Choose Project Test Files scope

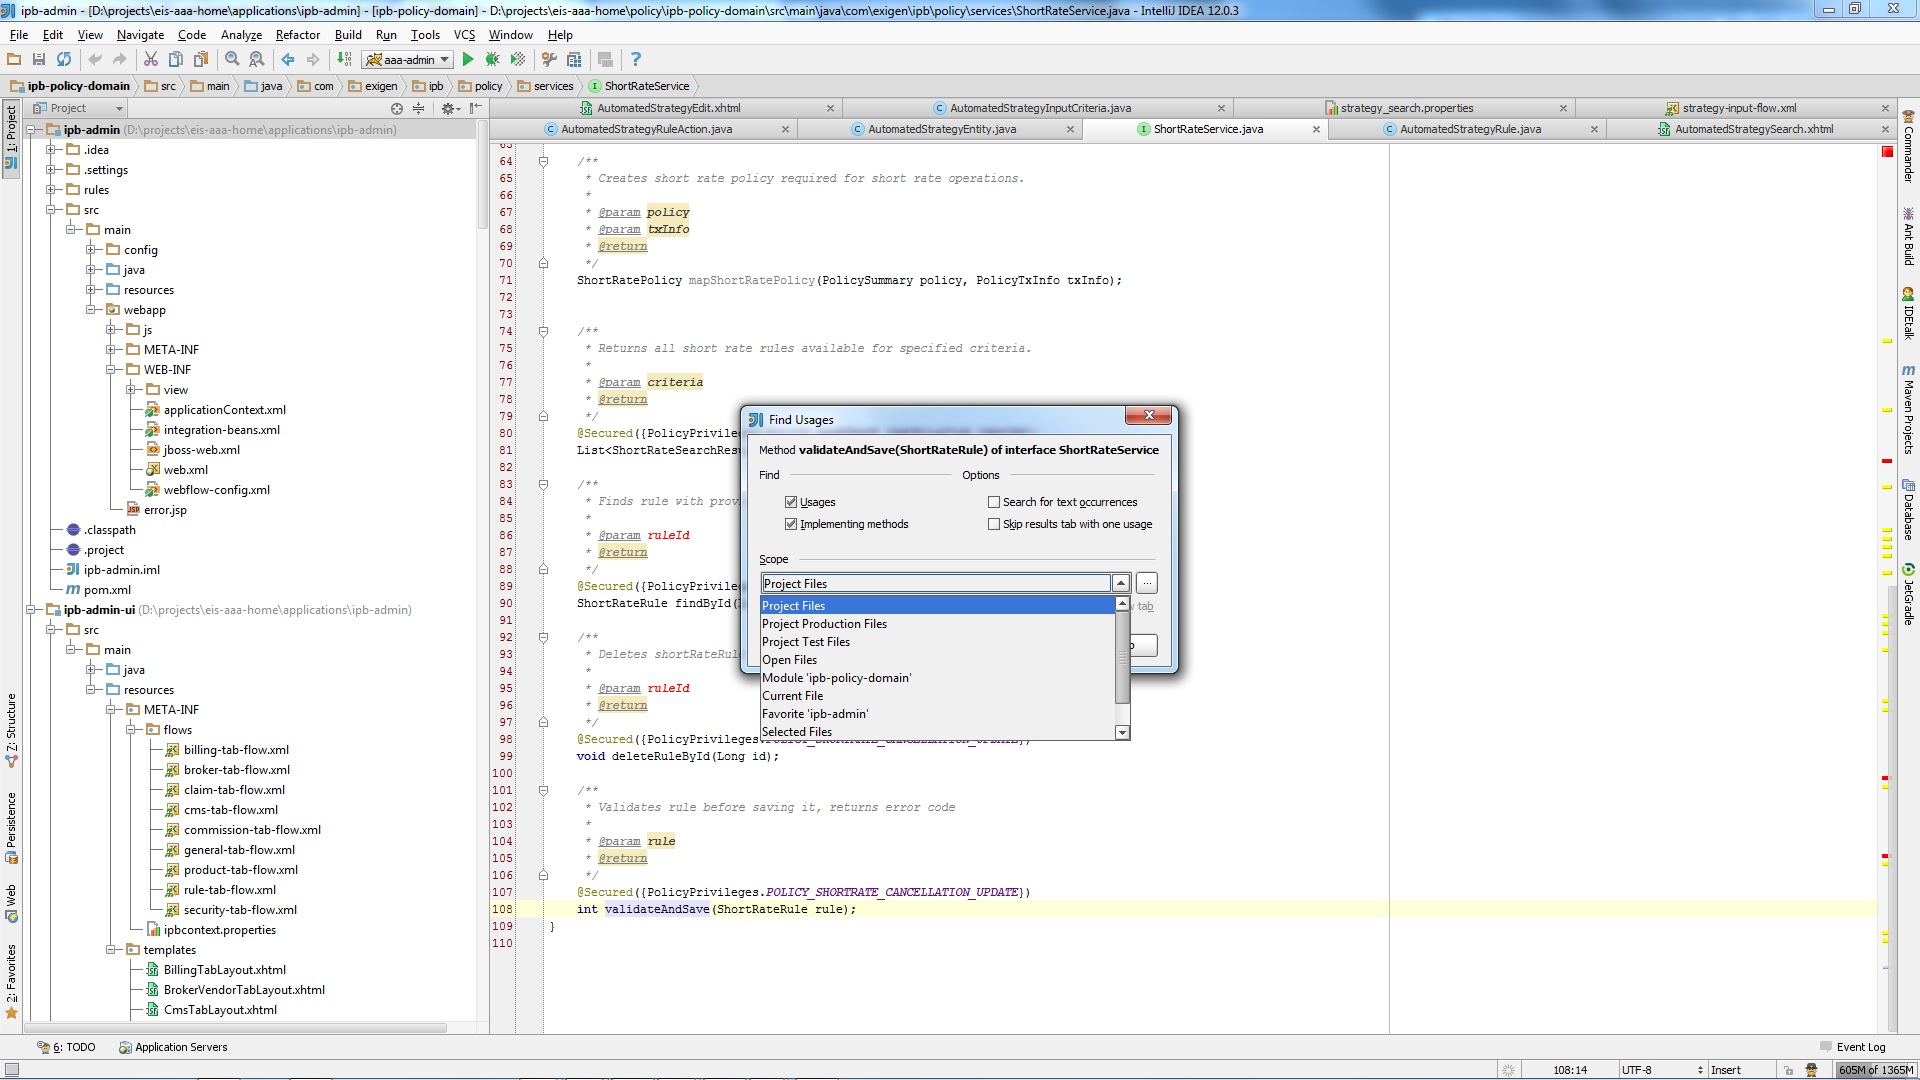pos(938,642)
